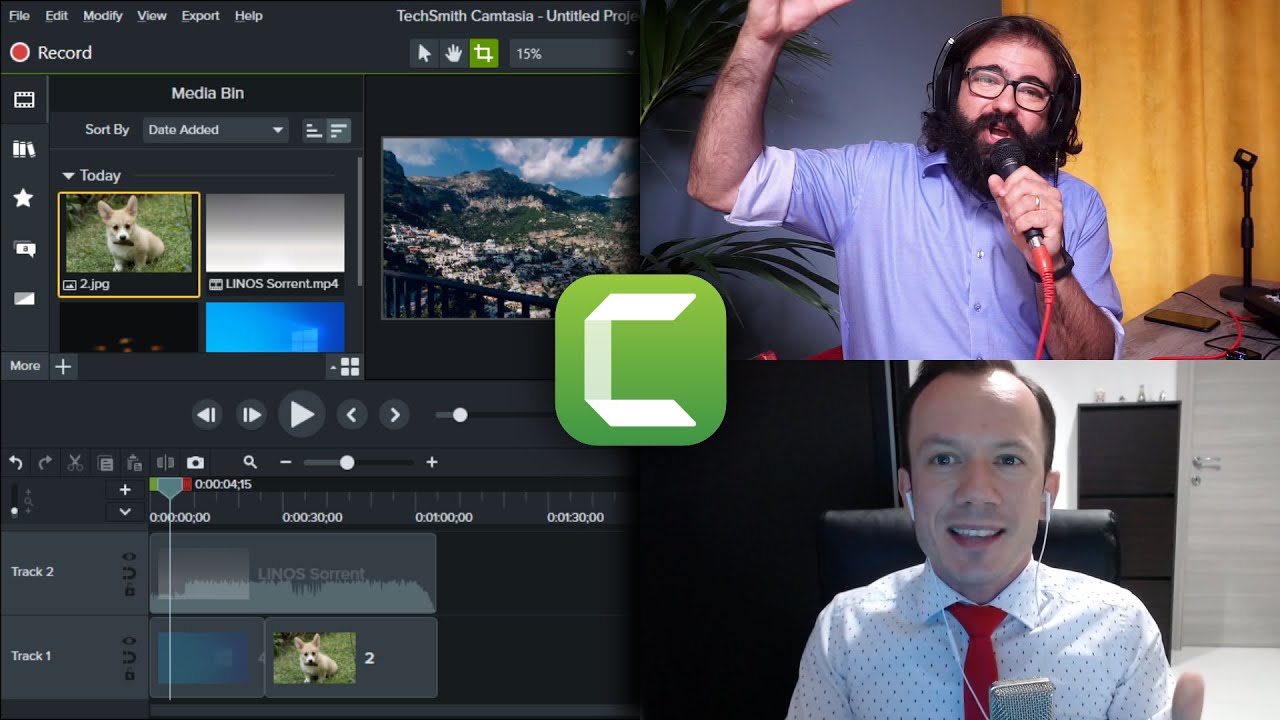This screenshot has height=720, width=1280.
Task: Zoom in timeline with plus icon
Action: 432,462
